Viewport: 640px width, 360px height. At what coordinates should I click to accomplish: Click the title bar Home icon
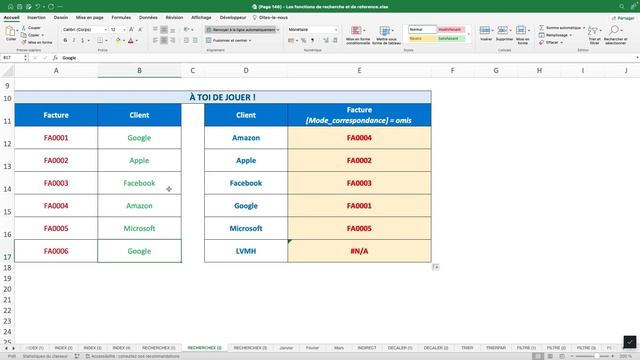pyautogui.click(x=11, y=7)
